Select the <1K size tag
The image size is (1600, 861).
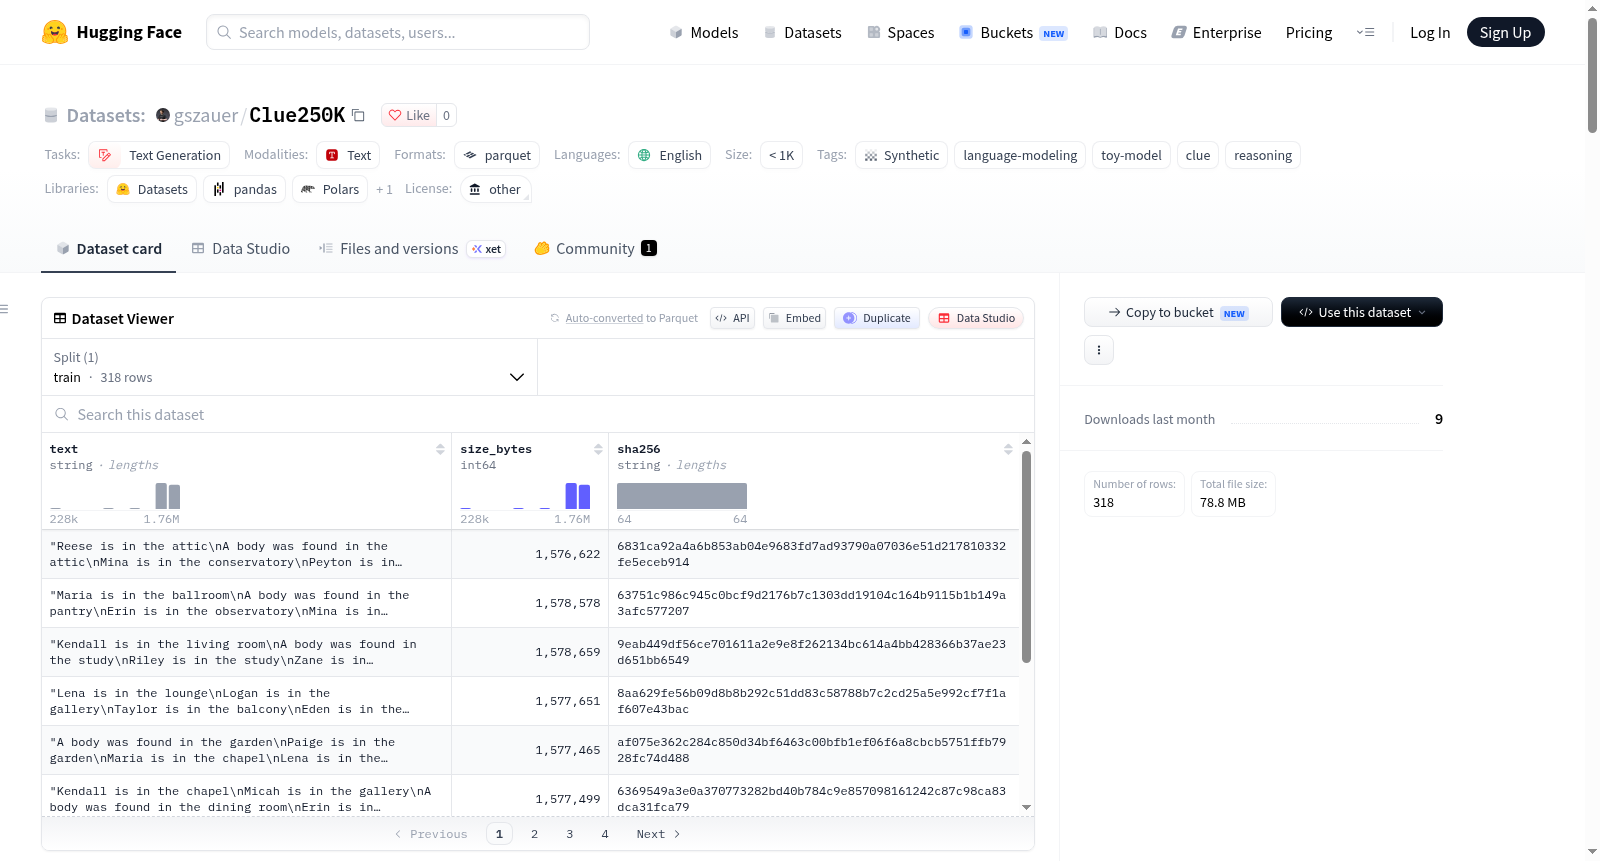[781, 155]
